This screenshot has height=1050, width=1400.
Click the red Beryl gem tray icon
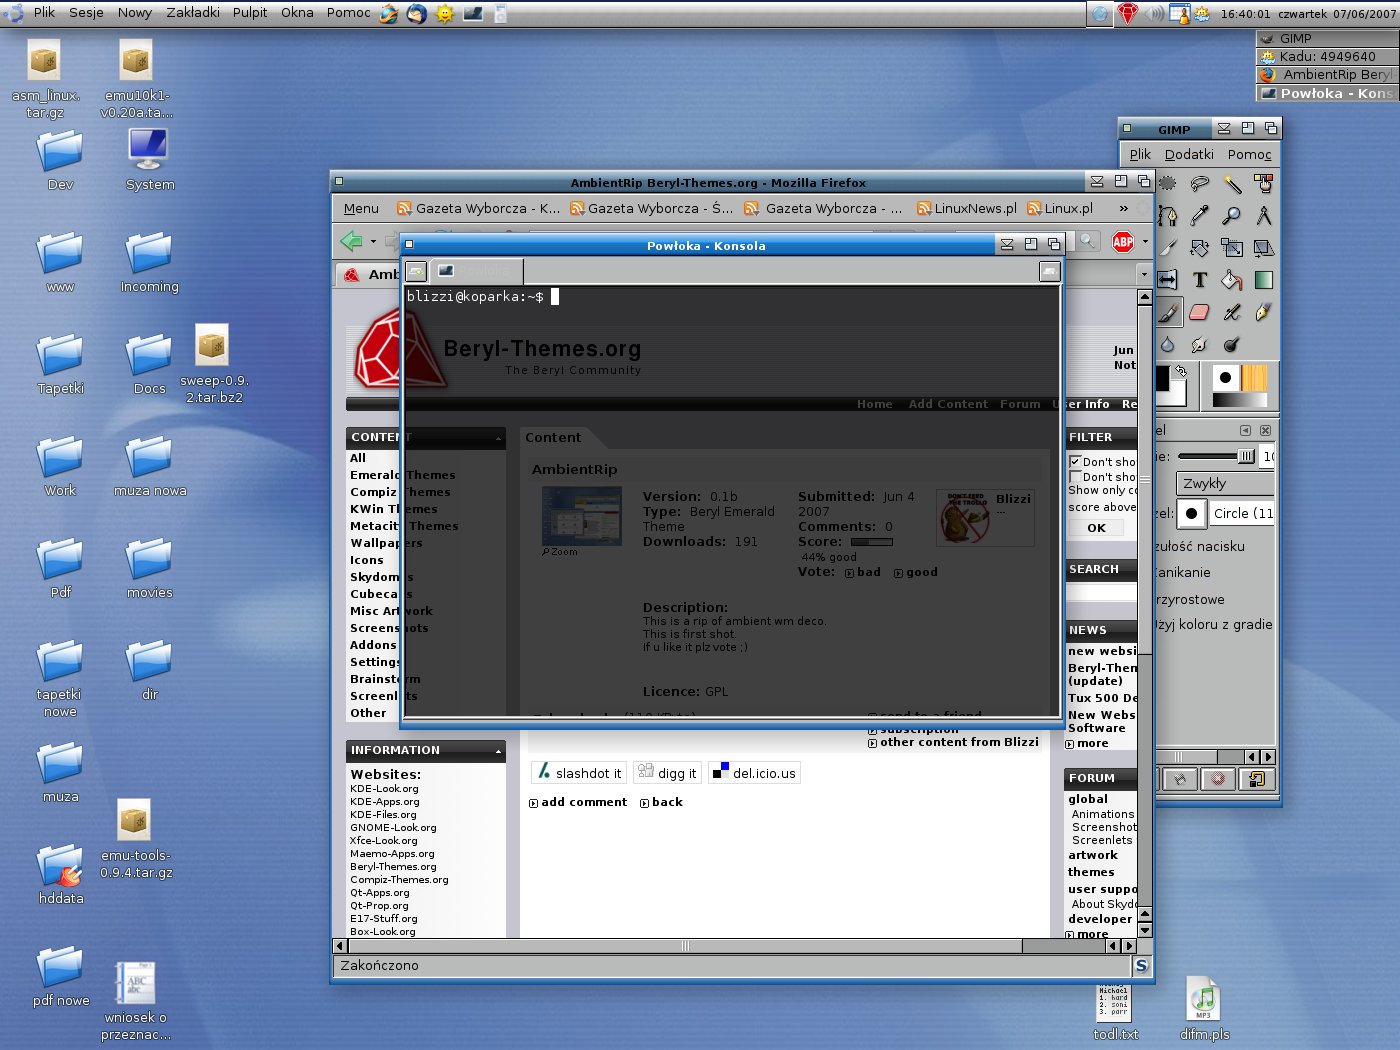[1128, 14]
